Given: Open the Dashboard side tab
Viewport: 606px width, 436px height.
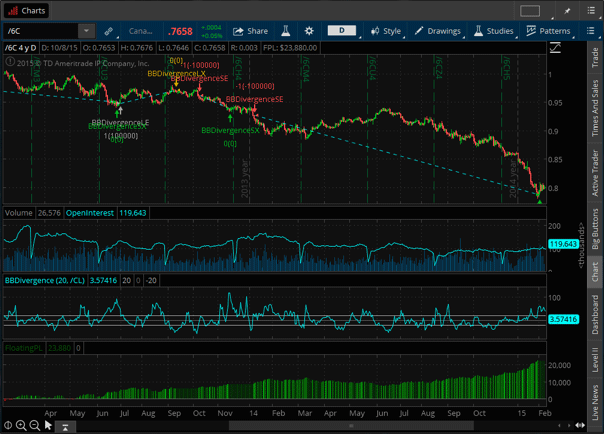Looking at the screenshot, I should point(596,314).
